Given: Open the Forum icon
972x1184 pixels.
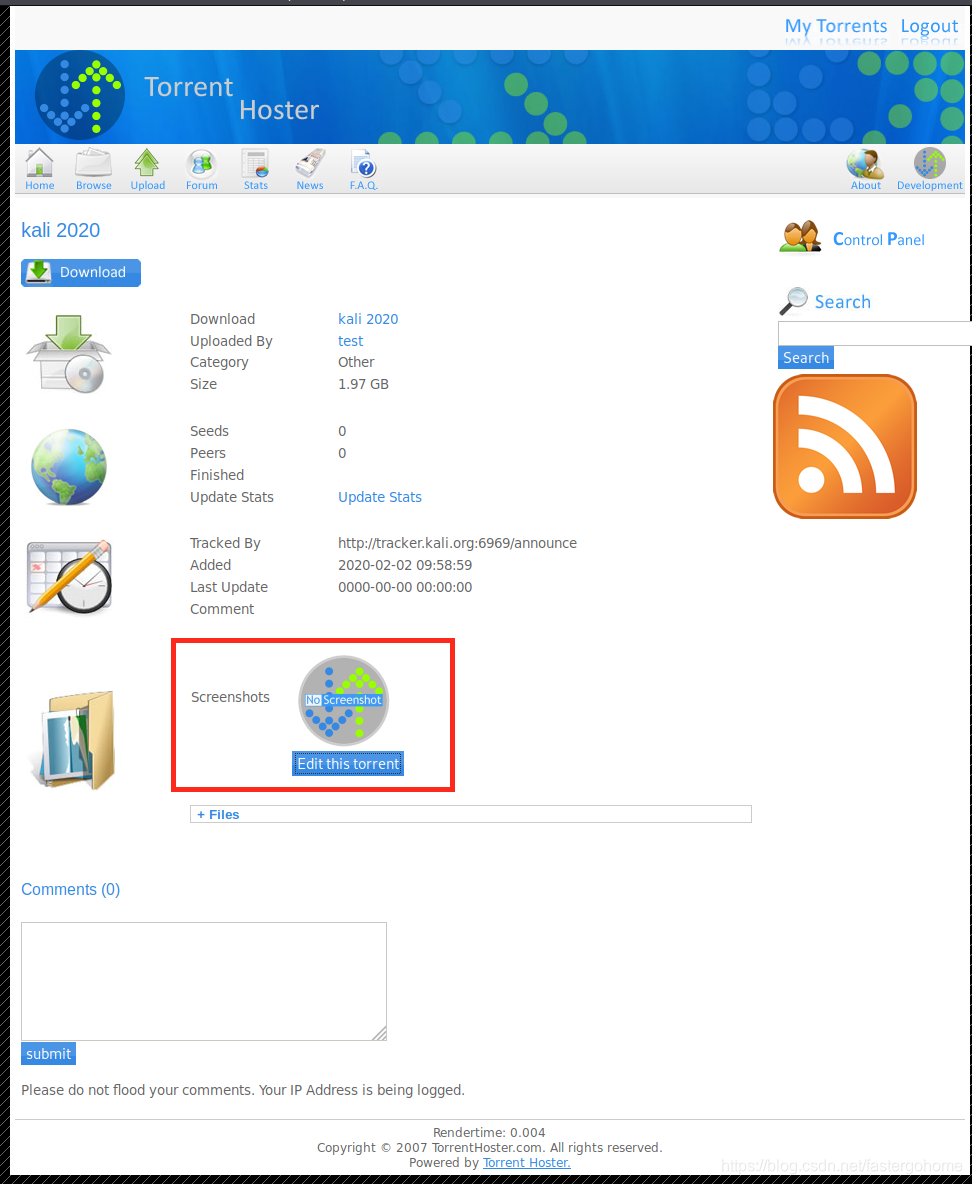Looking at the screenshot, I should click(202, 169).
